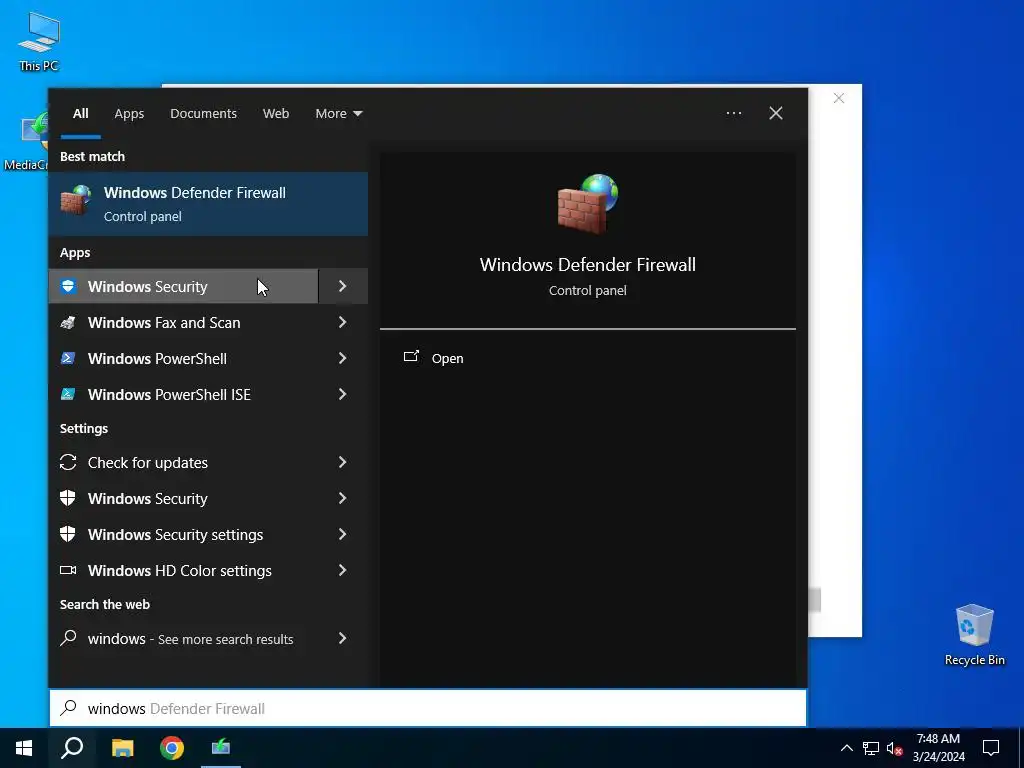Close the search panel with X
The image size is (1024, 768).
[776, 113]
